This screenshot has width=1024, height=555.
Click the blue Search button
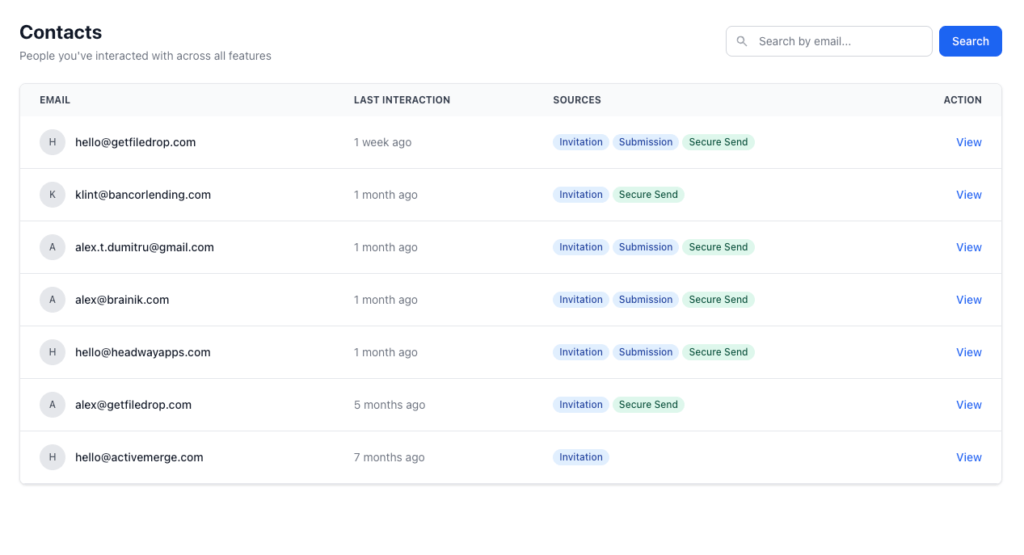(970, 41)
